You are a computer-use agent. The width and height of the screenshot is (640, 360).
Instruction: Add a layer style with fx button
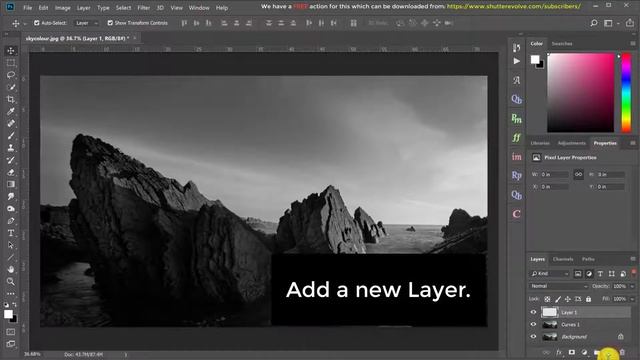pos(559,352)
